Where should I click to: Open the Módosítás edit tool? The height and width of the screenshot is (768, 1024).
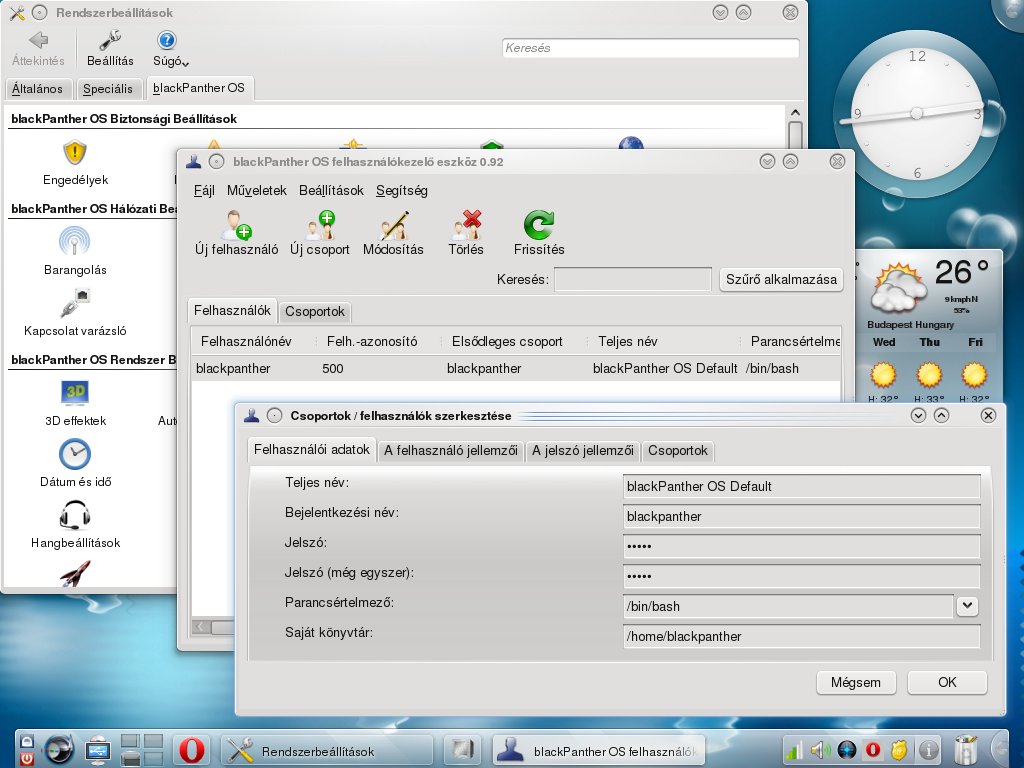394,225
